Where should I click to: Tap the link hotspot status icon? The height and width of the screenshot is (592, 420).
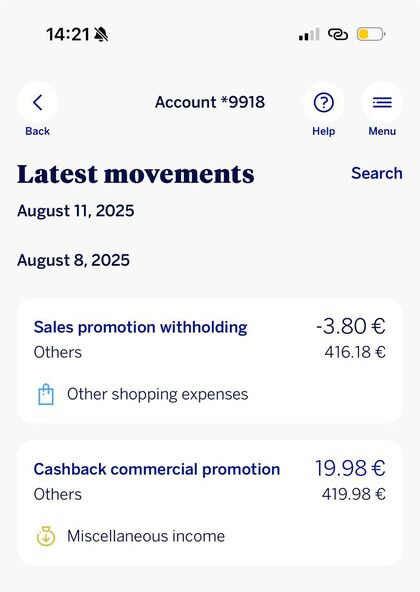click(x=338, y=34)
